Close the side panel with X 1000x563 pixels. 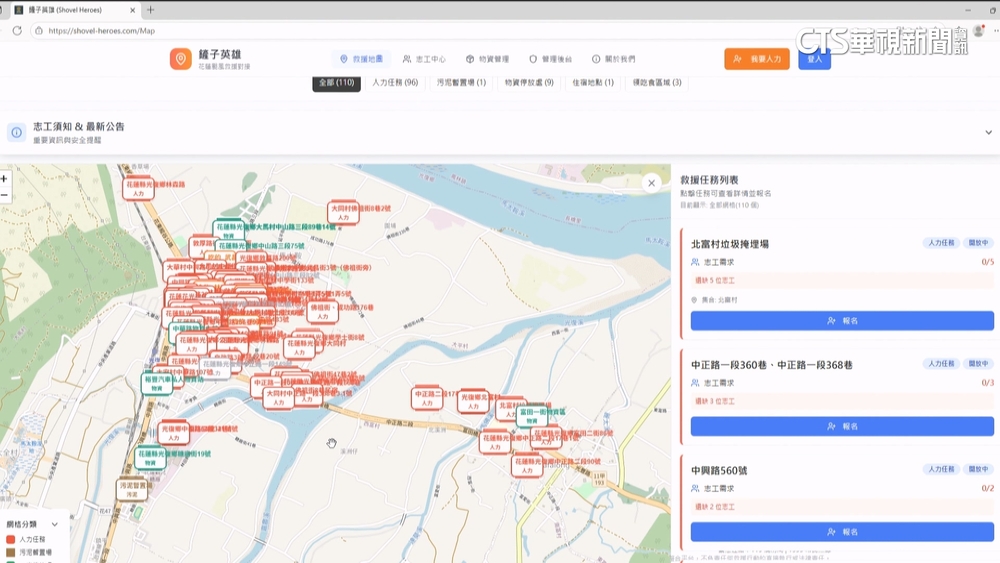tap(651, 183)
